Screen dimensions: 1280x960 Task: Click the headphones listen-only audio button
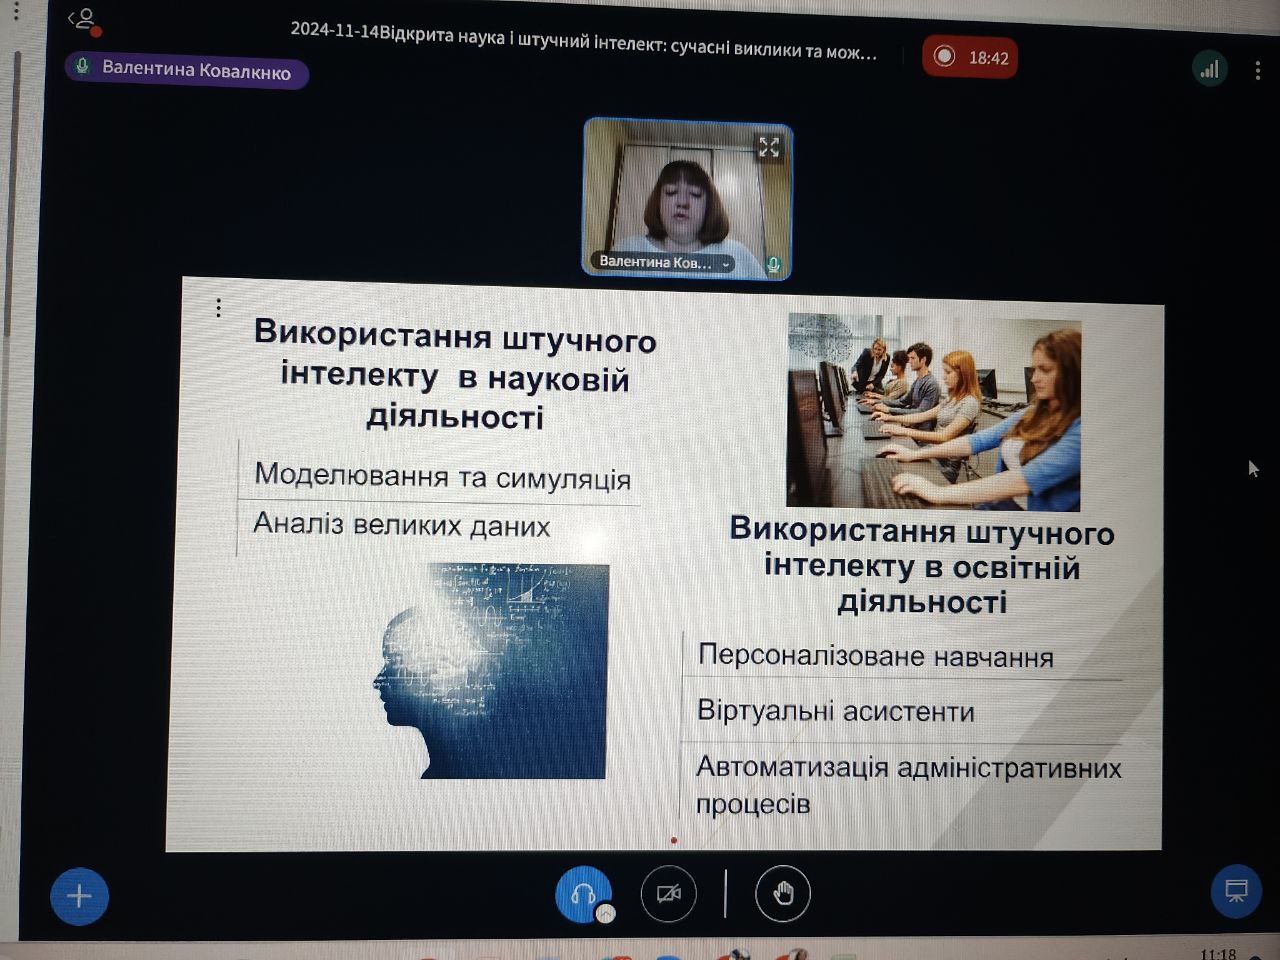[x=583, y=893]
